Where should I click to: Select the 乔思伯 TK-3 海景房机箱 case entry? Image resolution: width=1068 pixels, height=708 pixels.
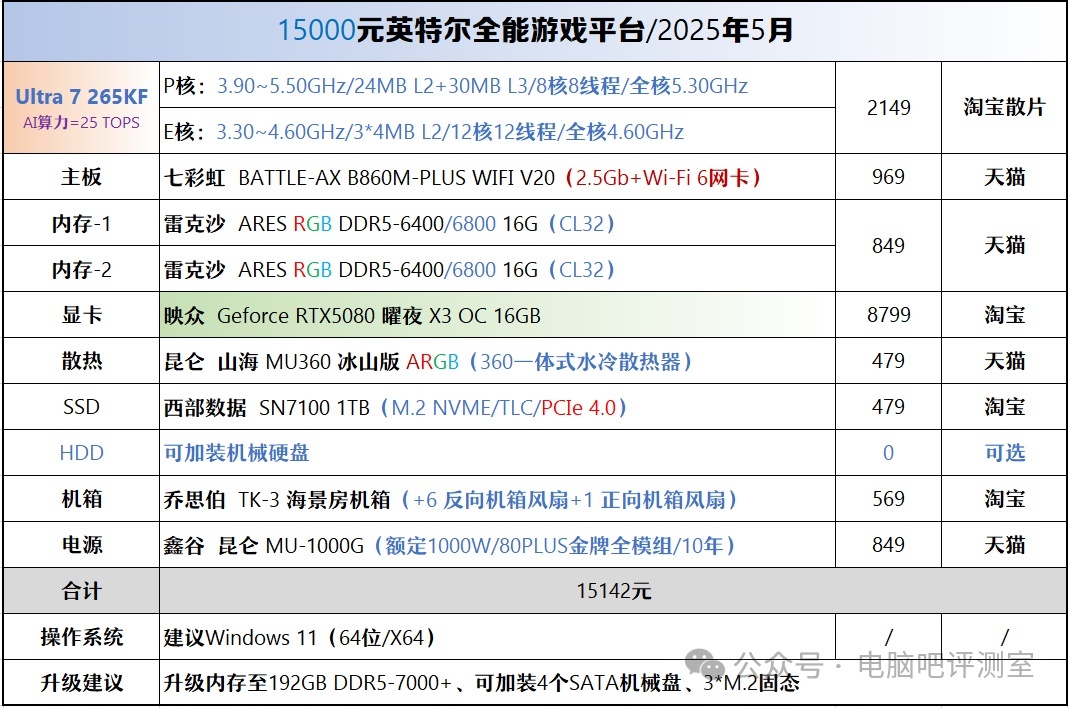450,499
